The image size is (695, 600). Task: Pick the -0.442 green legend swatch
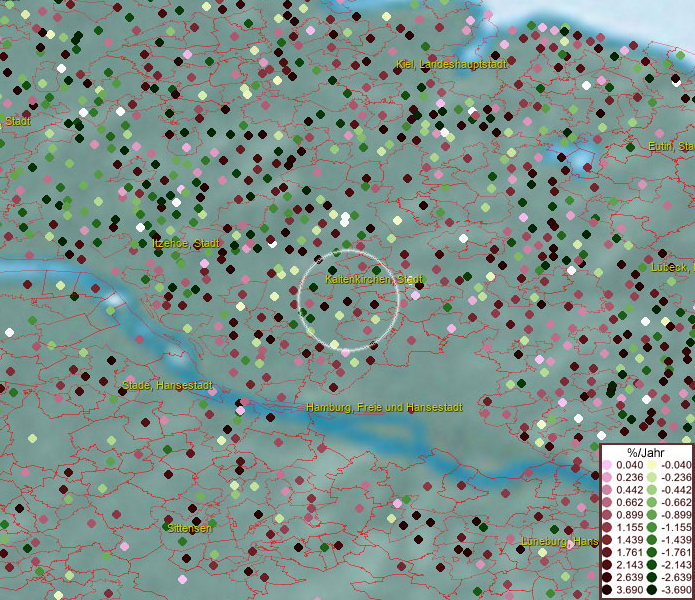point(652,490)
